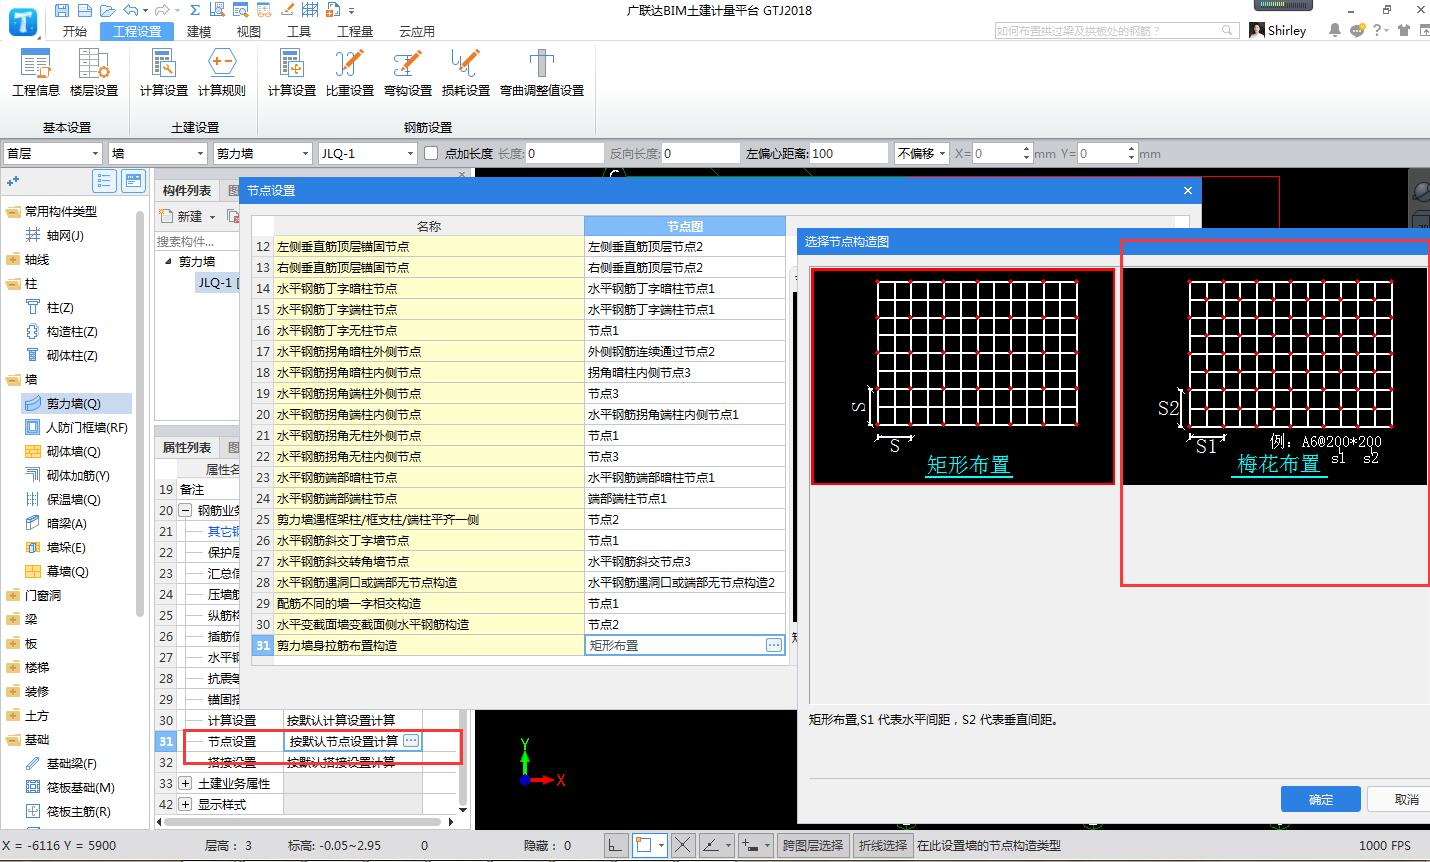Select 梅花布置 node diagram thumbnail

(x=1277, y=376)
